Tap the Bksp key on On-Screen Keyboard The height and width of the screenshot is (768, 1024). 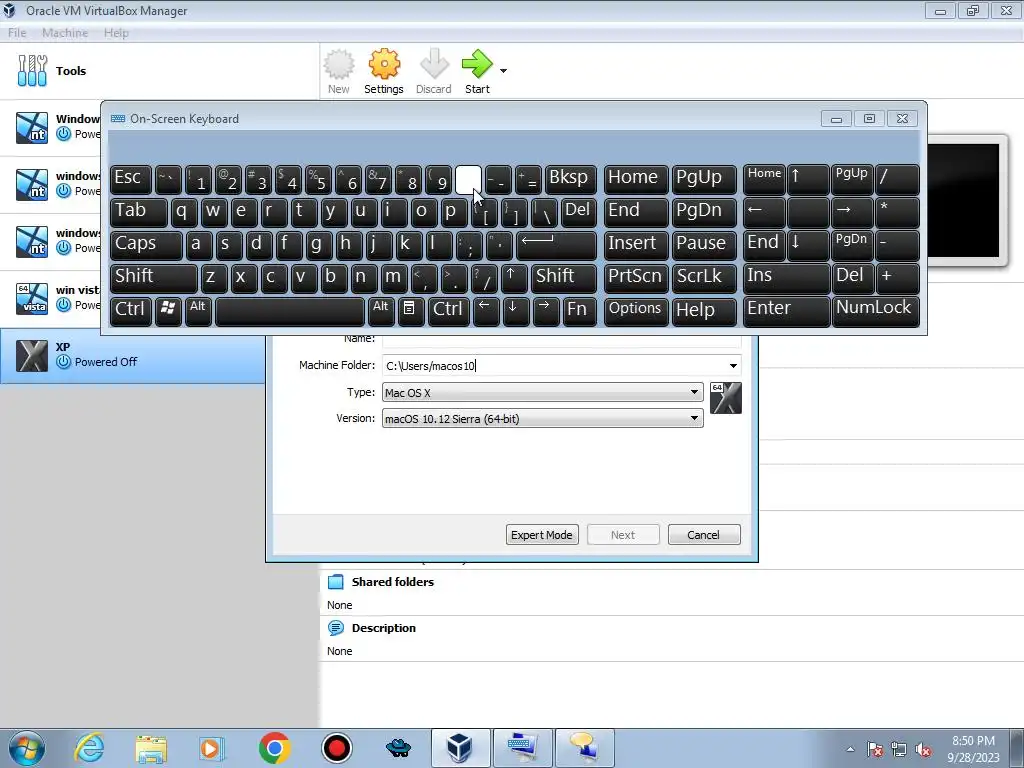pos(570,179)
